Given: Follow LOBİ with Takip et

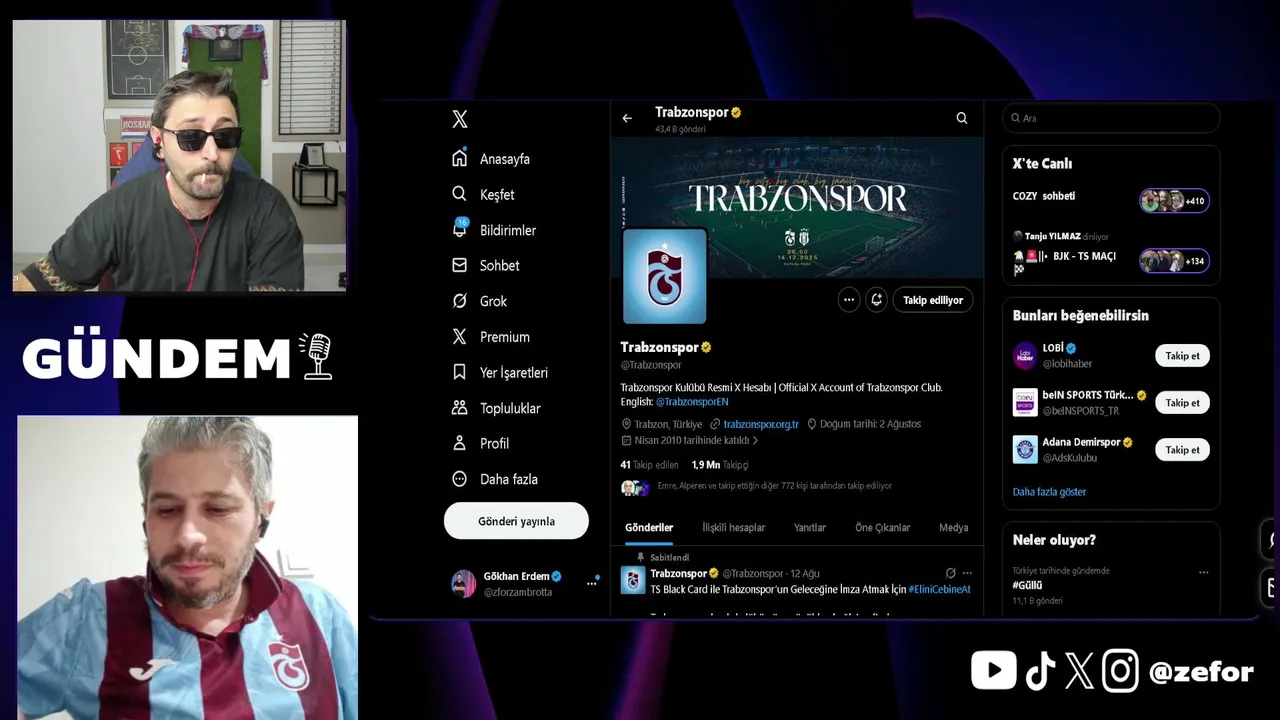Looking at the screenshot, I should 1182,356.
